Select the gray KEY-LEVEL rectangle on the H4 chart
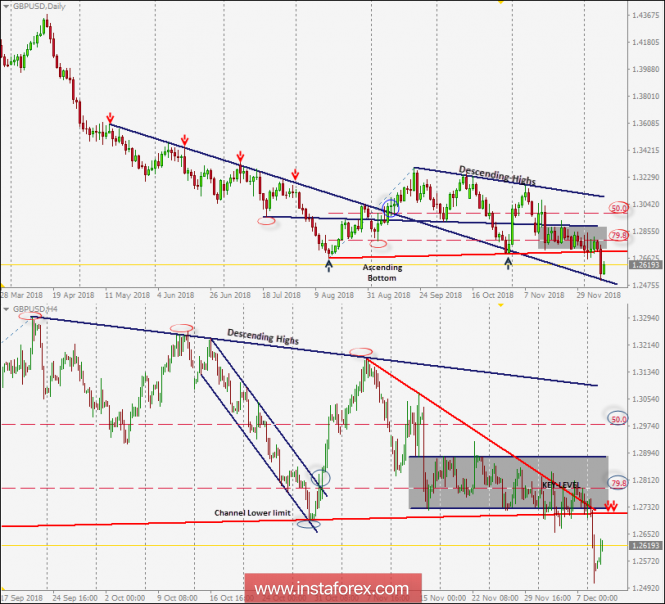The width and height of the screenshot is (665, 604). pos(507,482)
